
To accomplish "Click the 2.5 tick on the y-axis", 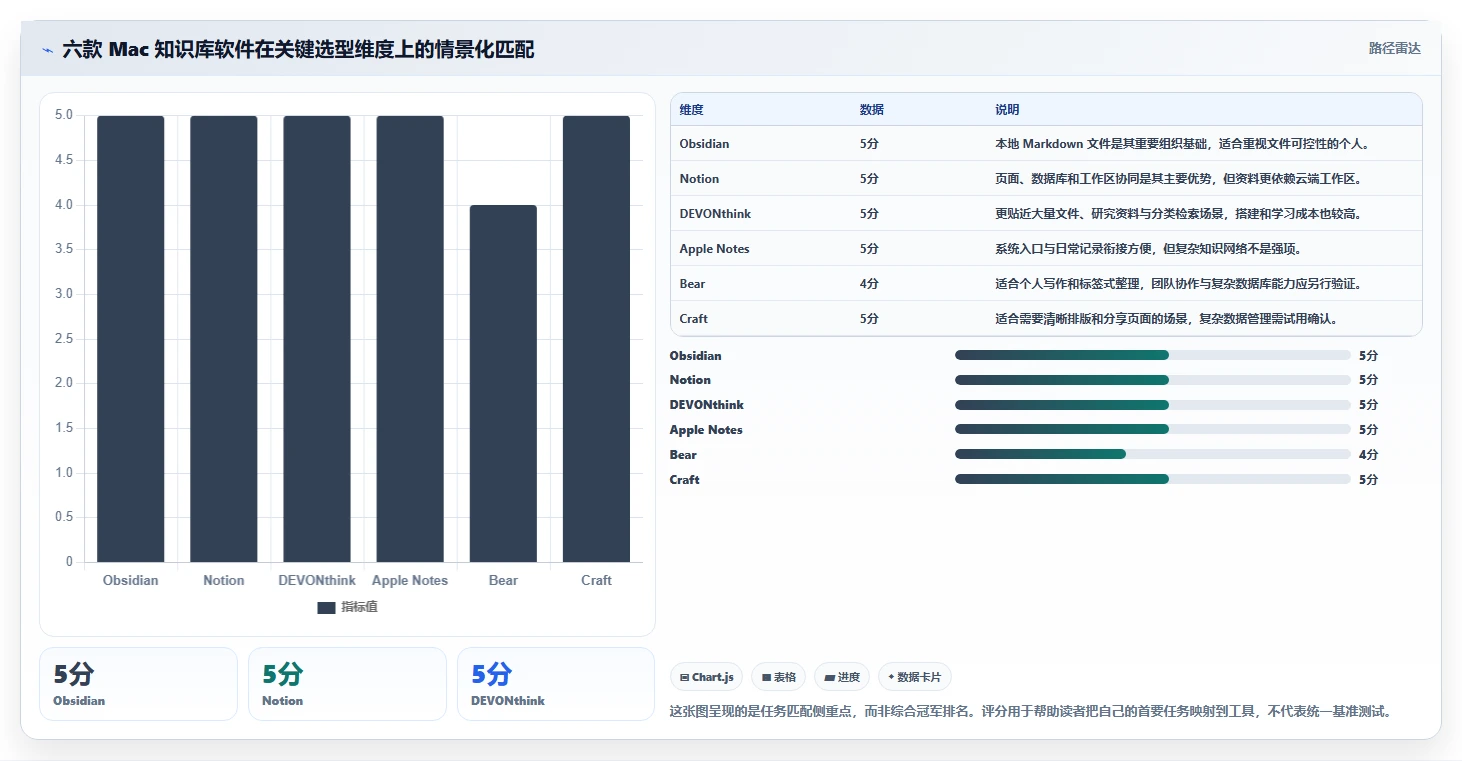I will pos(64,339).
